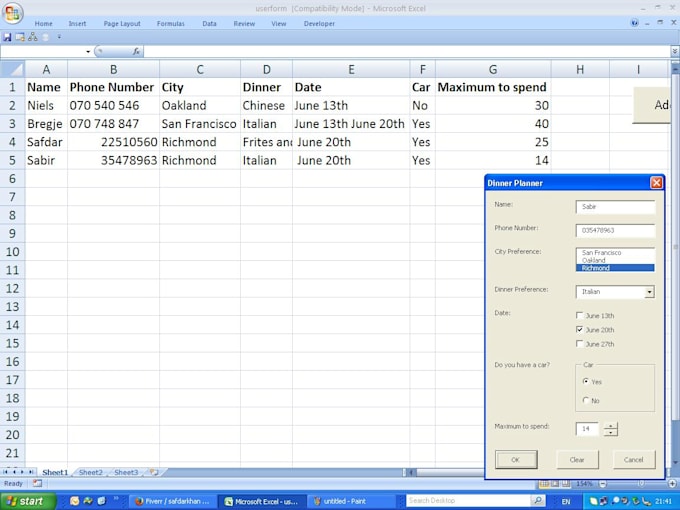680x510 pixels.
Task: Open the Insert ribbon tab
Action: pos(77,23)
